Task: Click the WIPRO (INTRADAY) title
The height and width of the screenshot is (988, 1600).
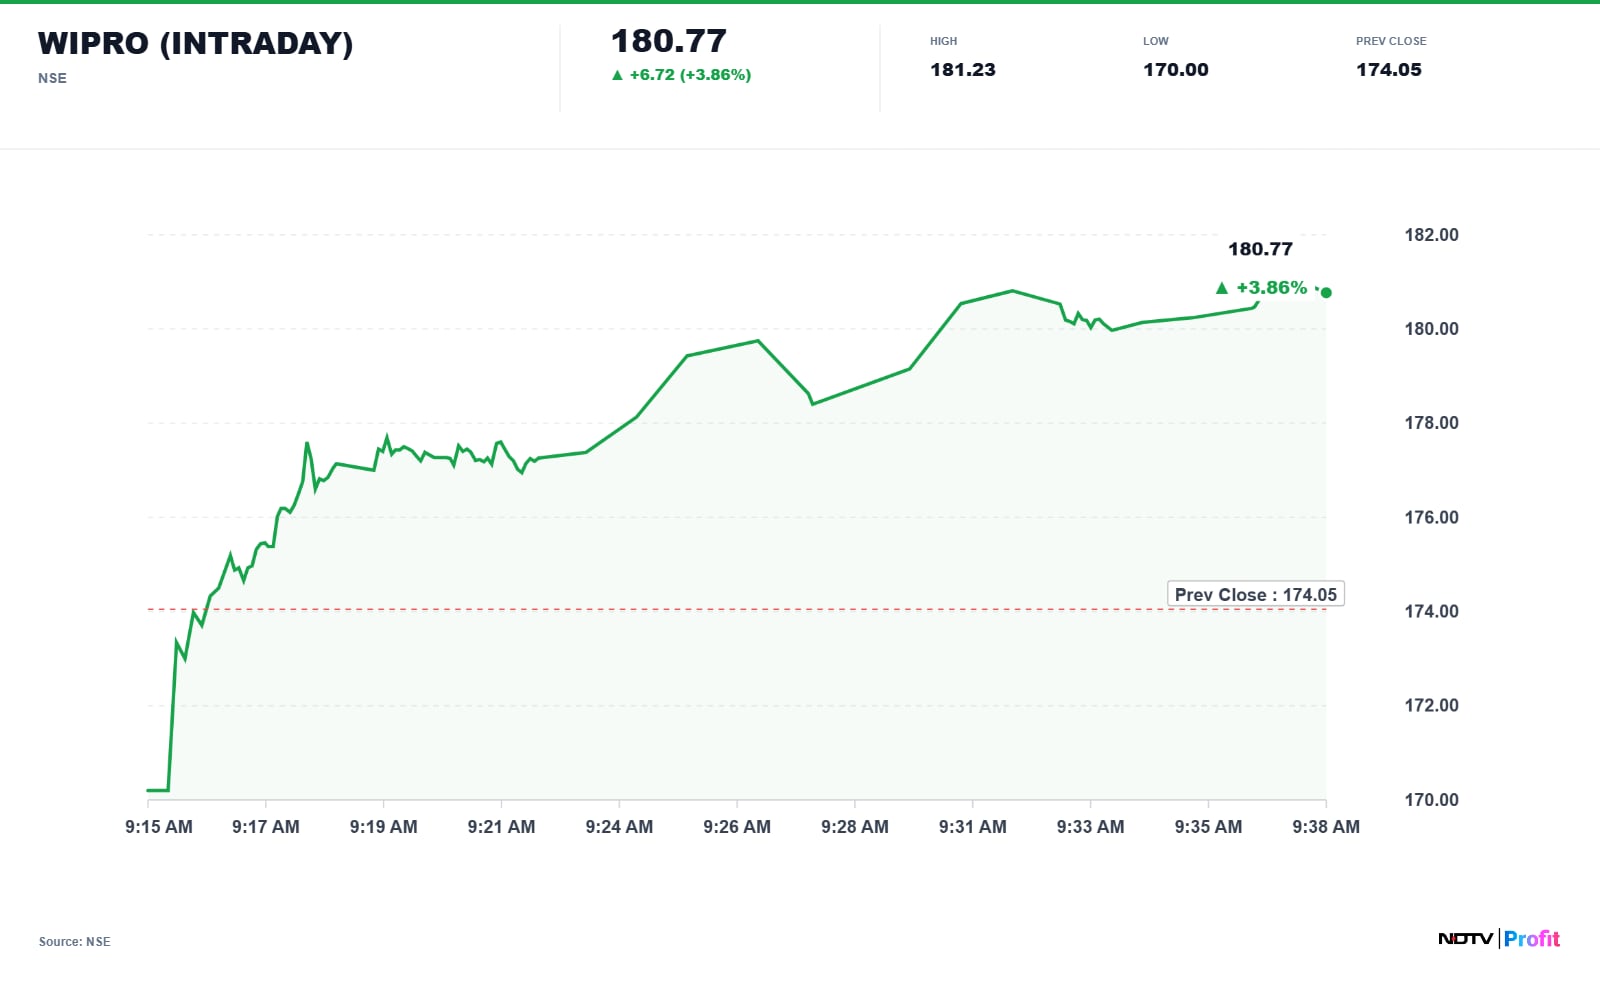Action: (x=196, y=43)
